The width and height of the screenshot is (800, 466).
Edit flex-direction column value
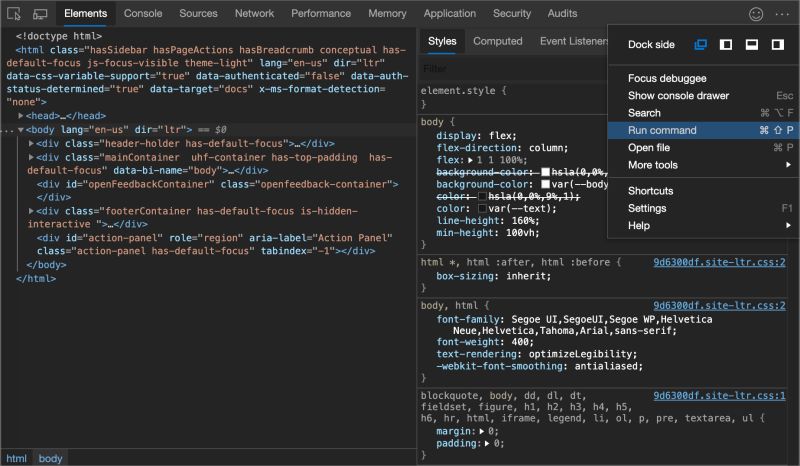click(548, 148)
